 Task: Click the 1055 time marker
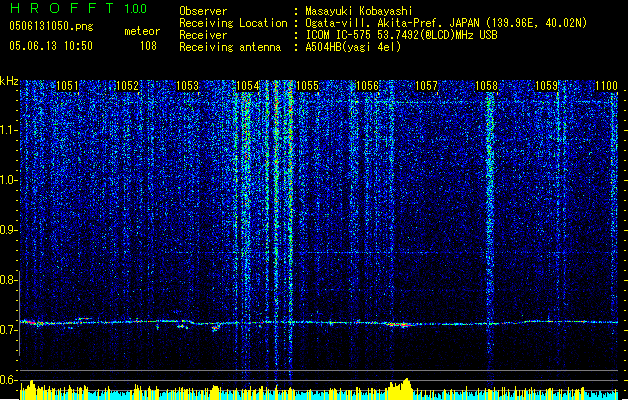point(307,86)
